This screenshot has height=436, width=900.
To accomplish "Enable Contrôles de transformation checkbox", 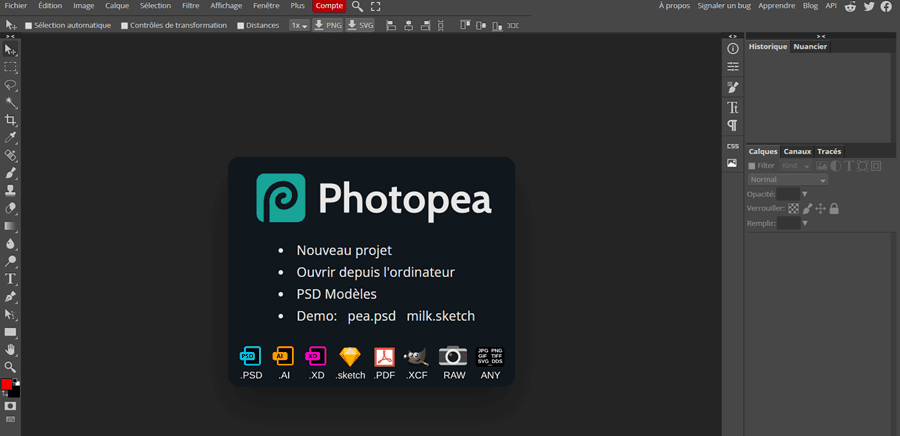I will point(125,26).
